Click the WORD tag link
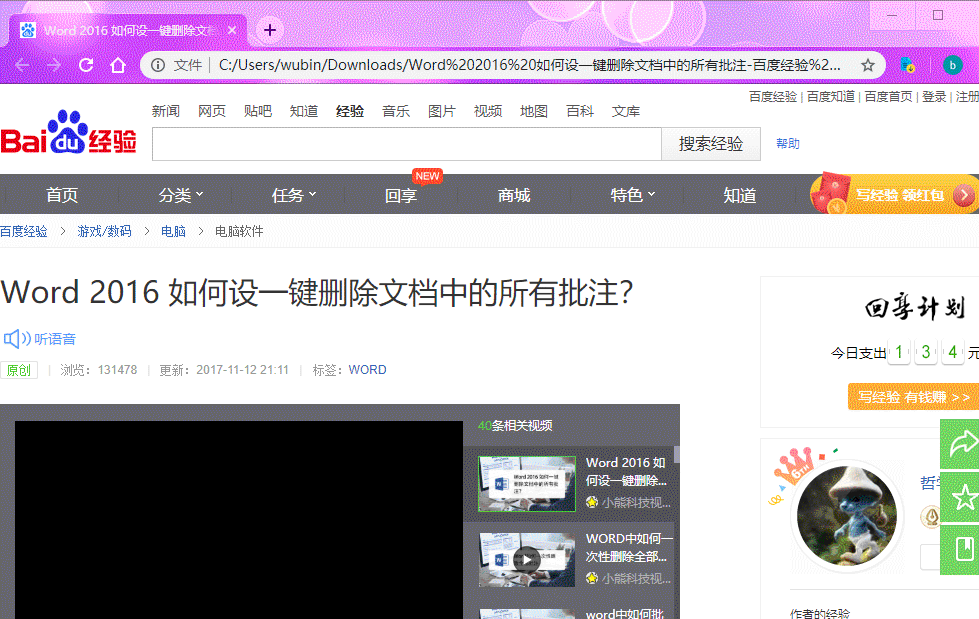The image size is (979, 619). pyautogui.click(x=367, y=370)
